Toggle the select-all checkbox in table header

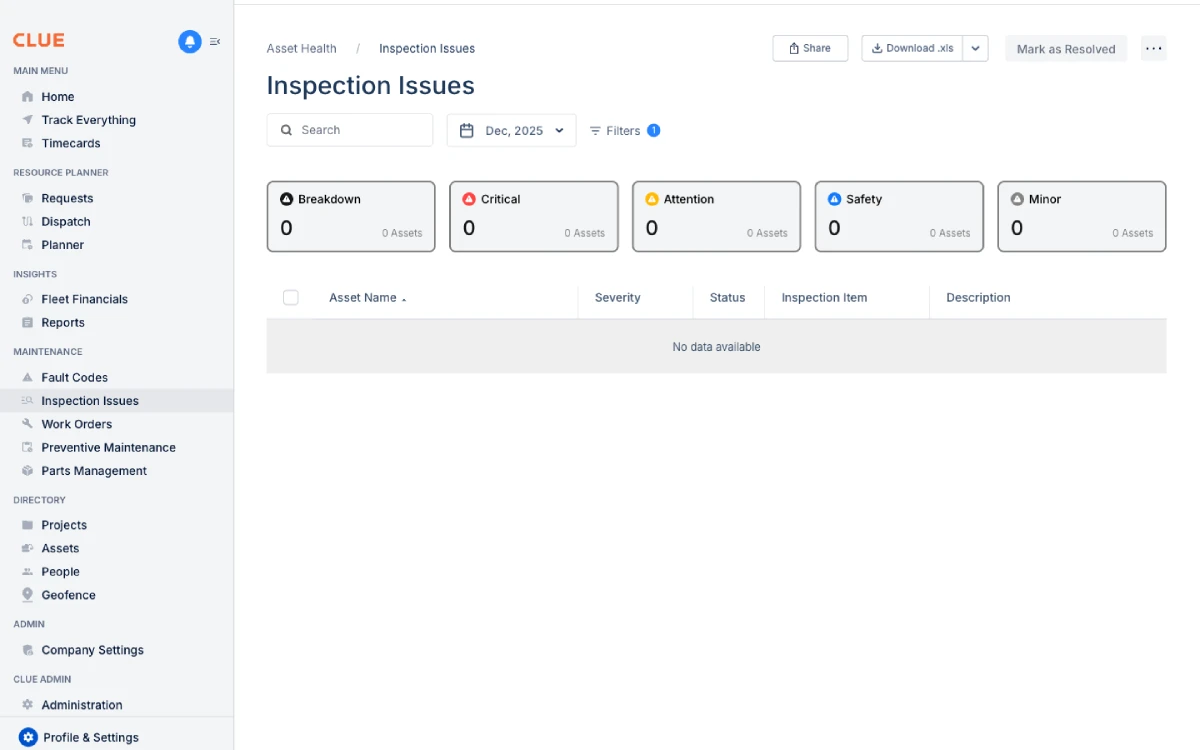[x=291, y=297]
